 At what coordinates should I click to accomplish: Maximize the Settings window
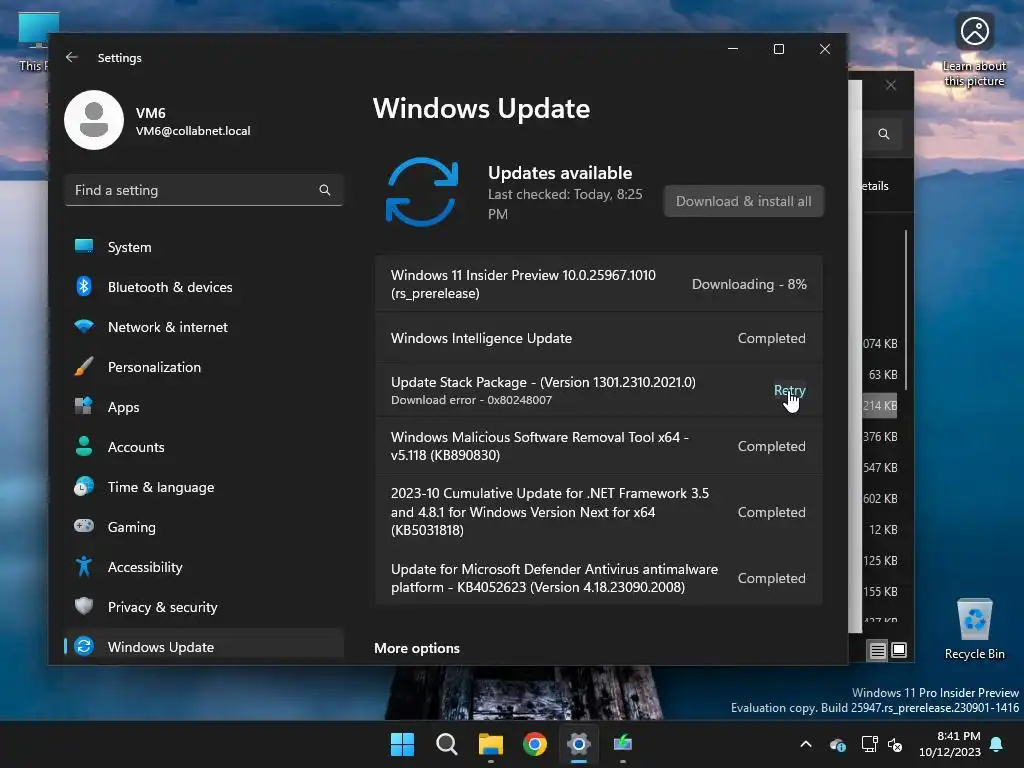pos(778,49)
